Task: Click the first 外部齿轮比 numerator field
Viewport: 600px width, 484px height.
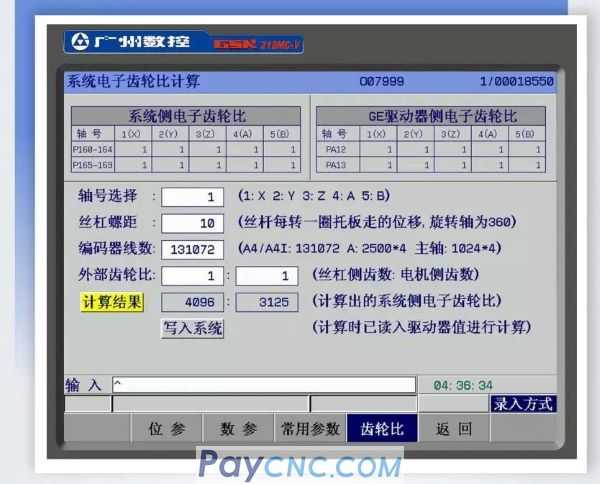Action: tap(192, 275)
